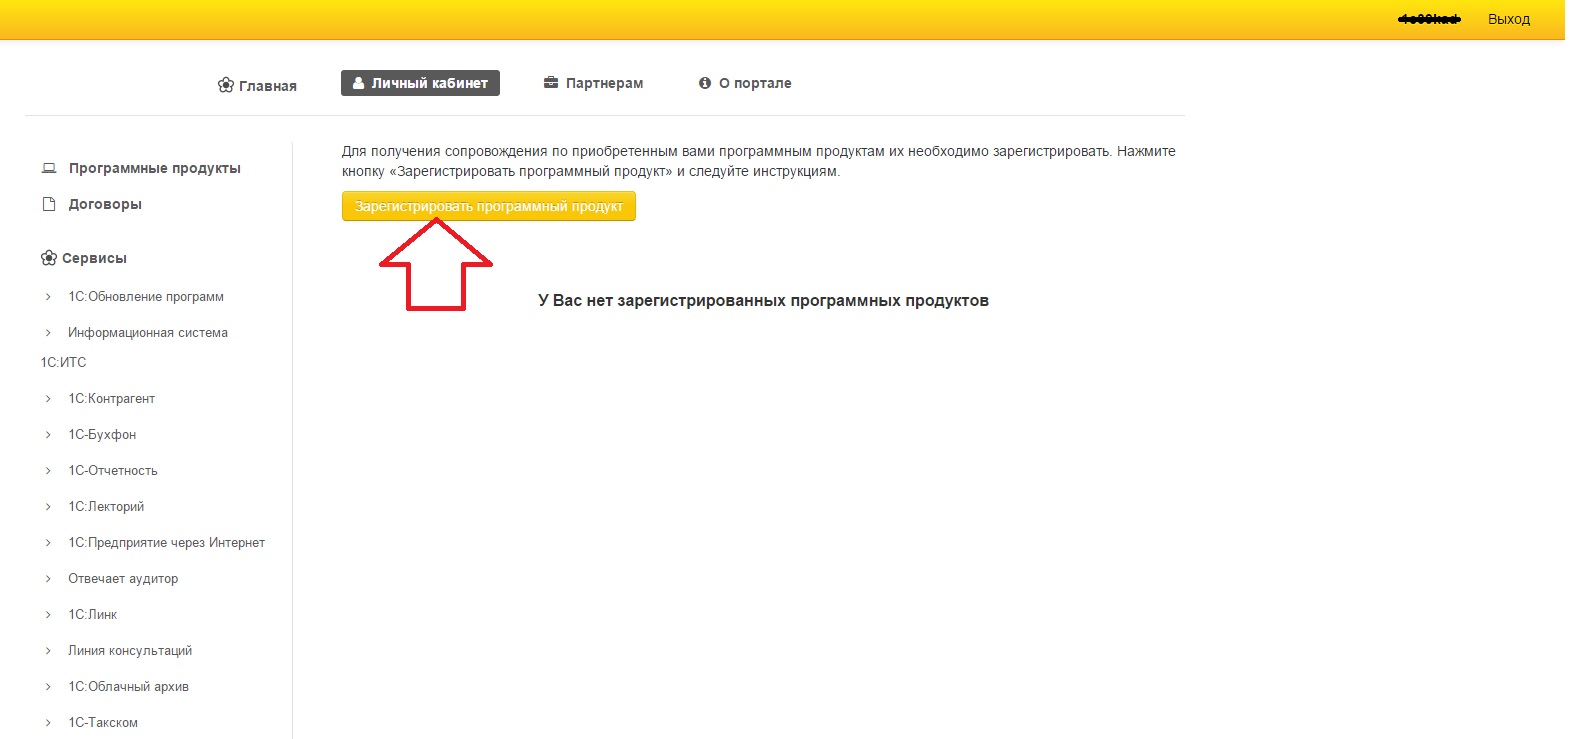Click the flower icon beside Сервисы
1572x739 pixels.
[x=49, y=258]
